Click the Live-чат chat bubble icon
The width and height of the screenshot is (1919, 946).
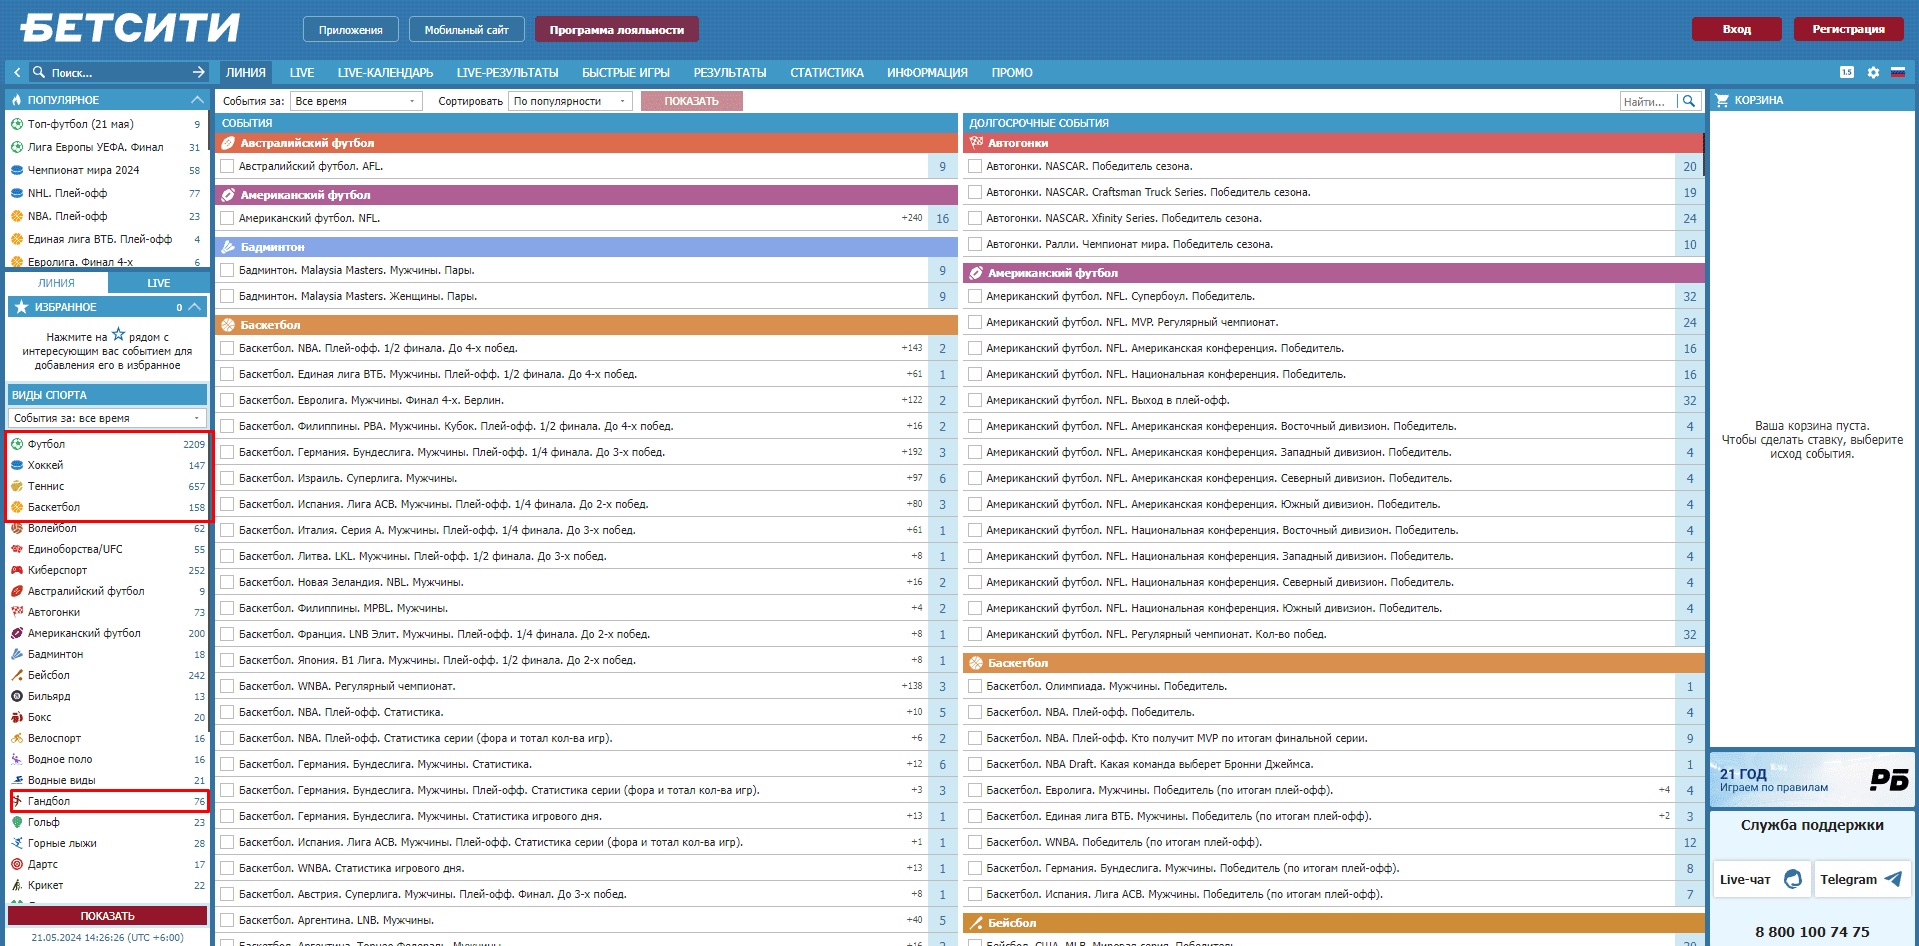(1793, 879)
